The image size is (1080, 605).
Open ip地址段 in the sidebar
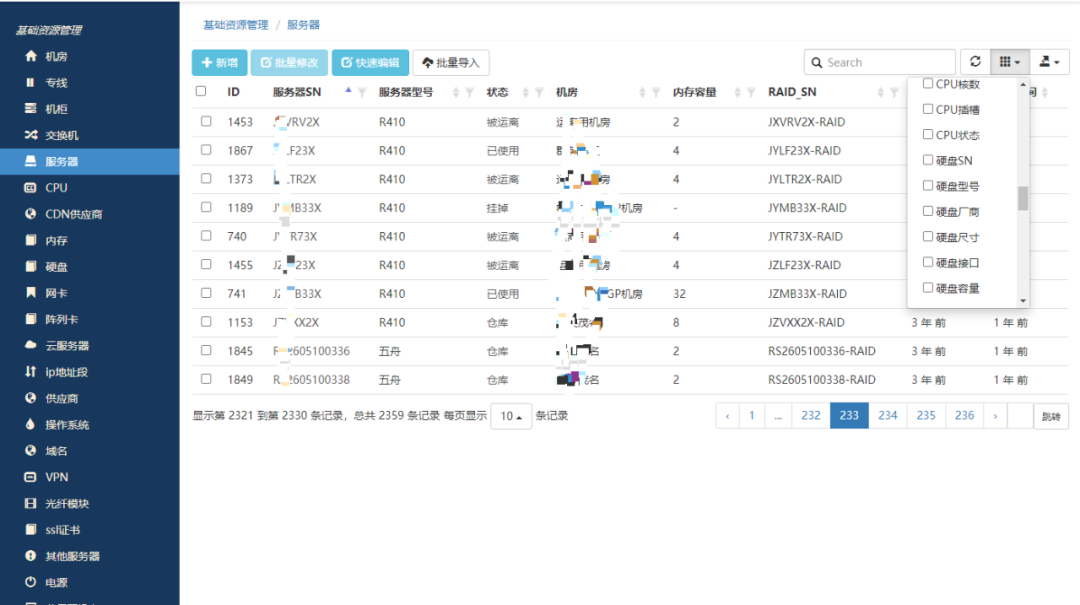pyautogui.click(x=90, y=372)
